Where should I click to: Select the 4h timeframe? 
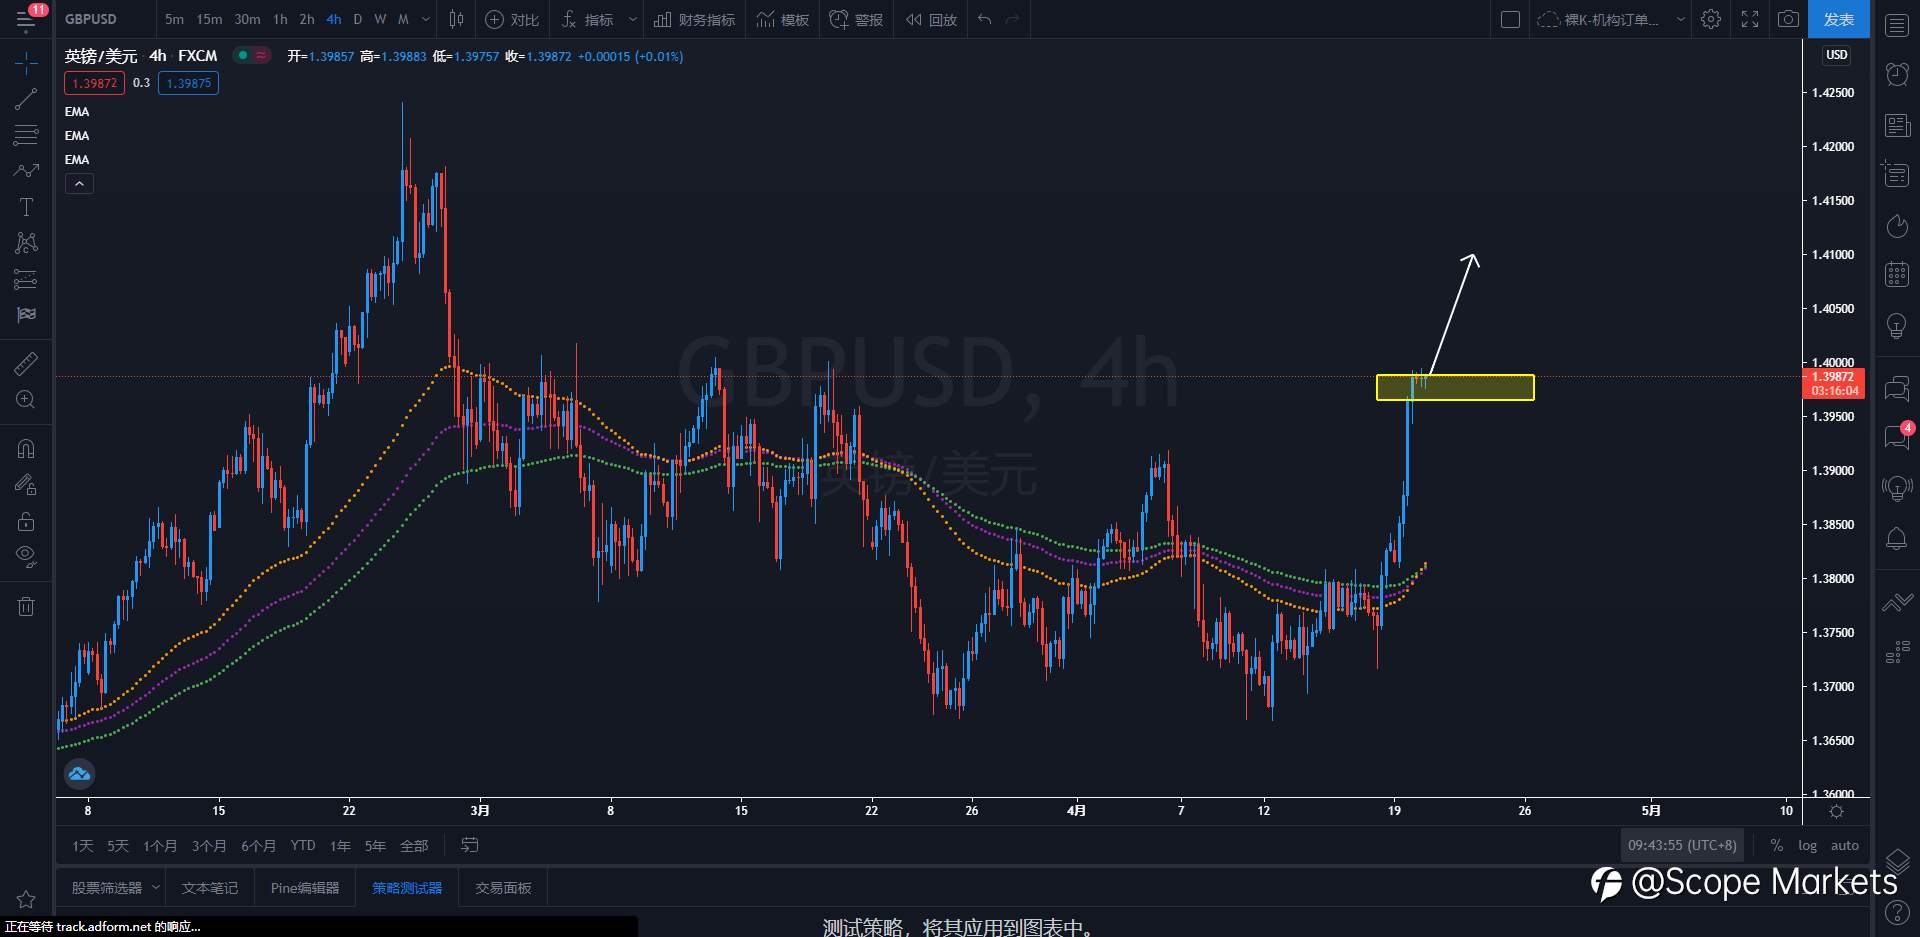(x=334, y=19)
